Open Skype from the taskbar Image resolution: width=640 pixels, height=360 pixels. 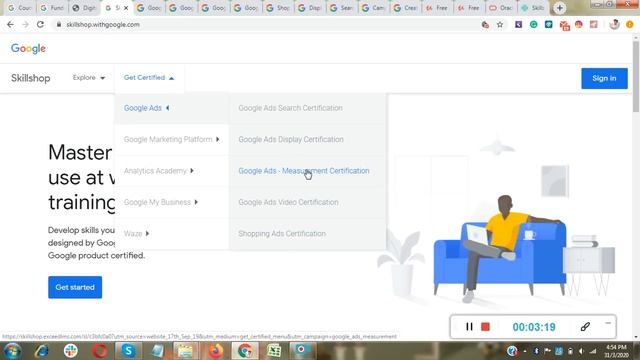(x=128, y=351)
